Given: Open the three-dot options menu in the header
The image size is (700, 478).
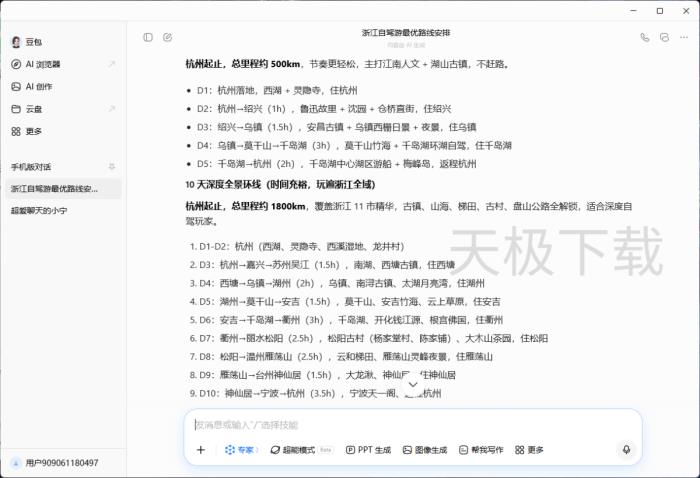Looking at the screenshot, I should (682, 37).
